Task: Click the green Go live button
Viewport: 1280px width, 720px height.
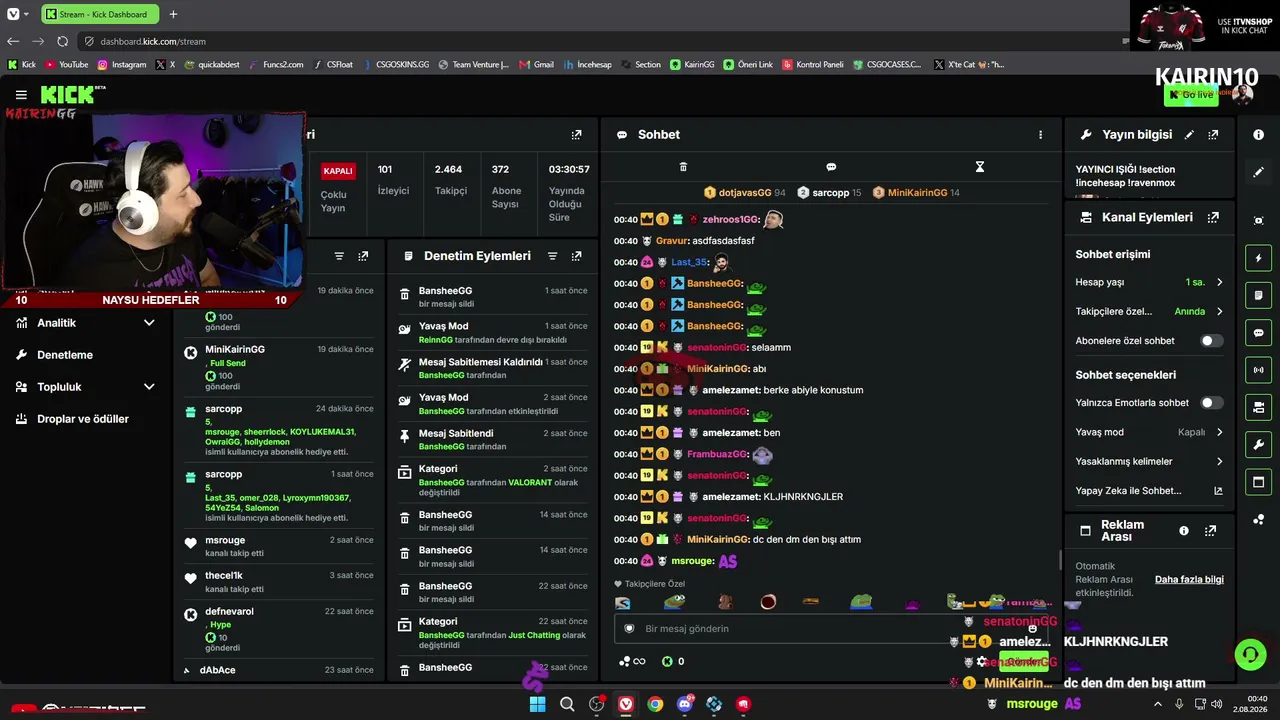Action: coord(1191,94)
